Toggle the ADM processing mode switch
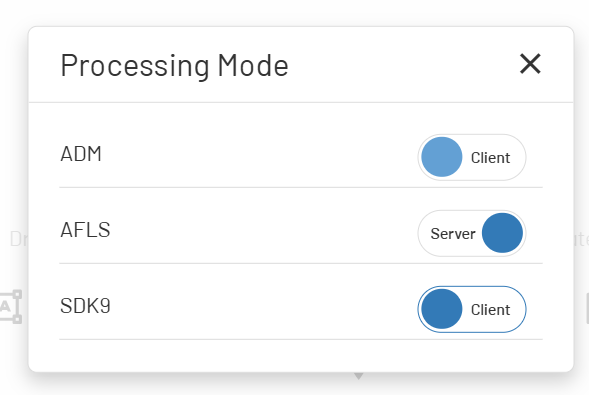589x395 pixels. (x=472, y=157)
